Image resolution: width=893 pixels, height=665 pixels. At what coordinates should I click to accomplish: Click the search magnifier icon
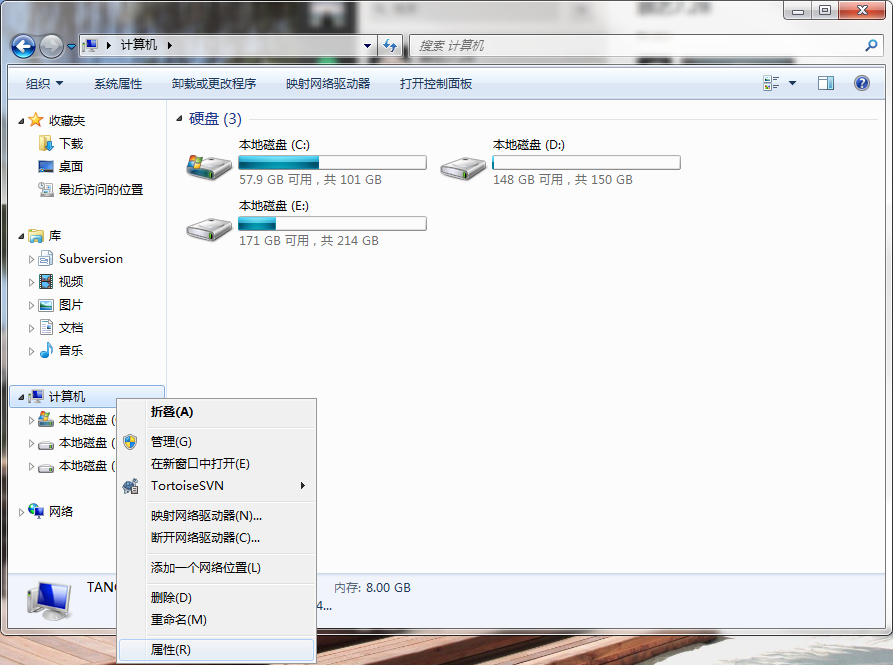871,46
